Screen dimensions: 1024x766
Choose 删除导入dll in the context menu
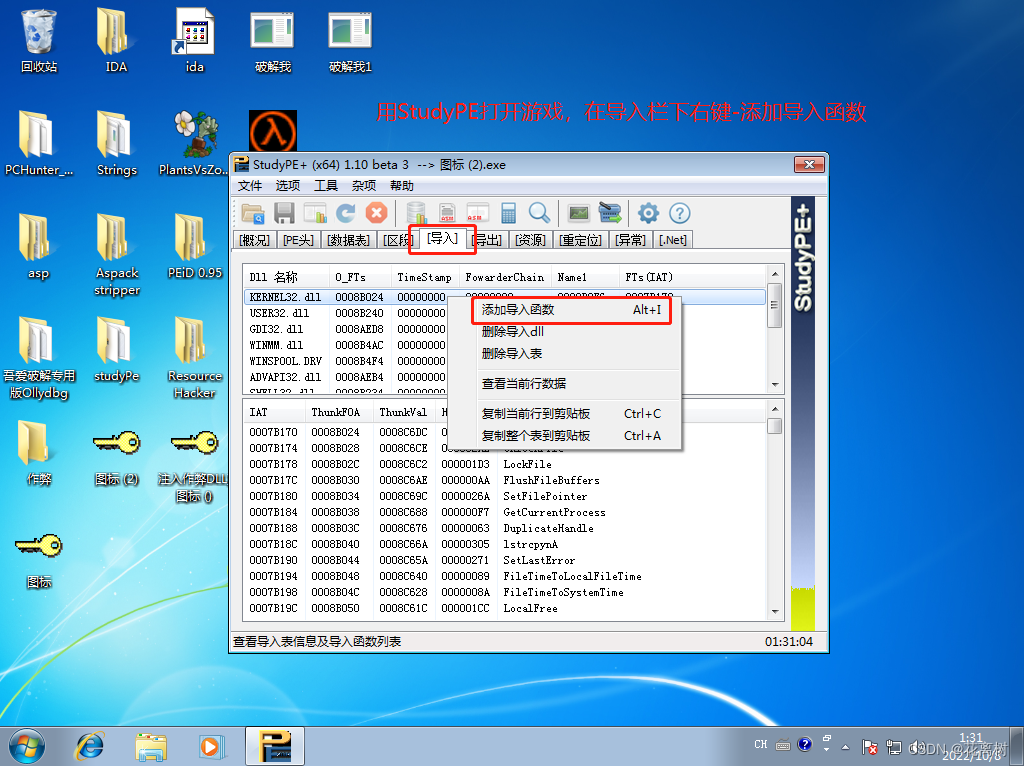(x=566, y=332)
